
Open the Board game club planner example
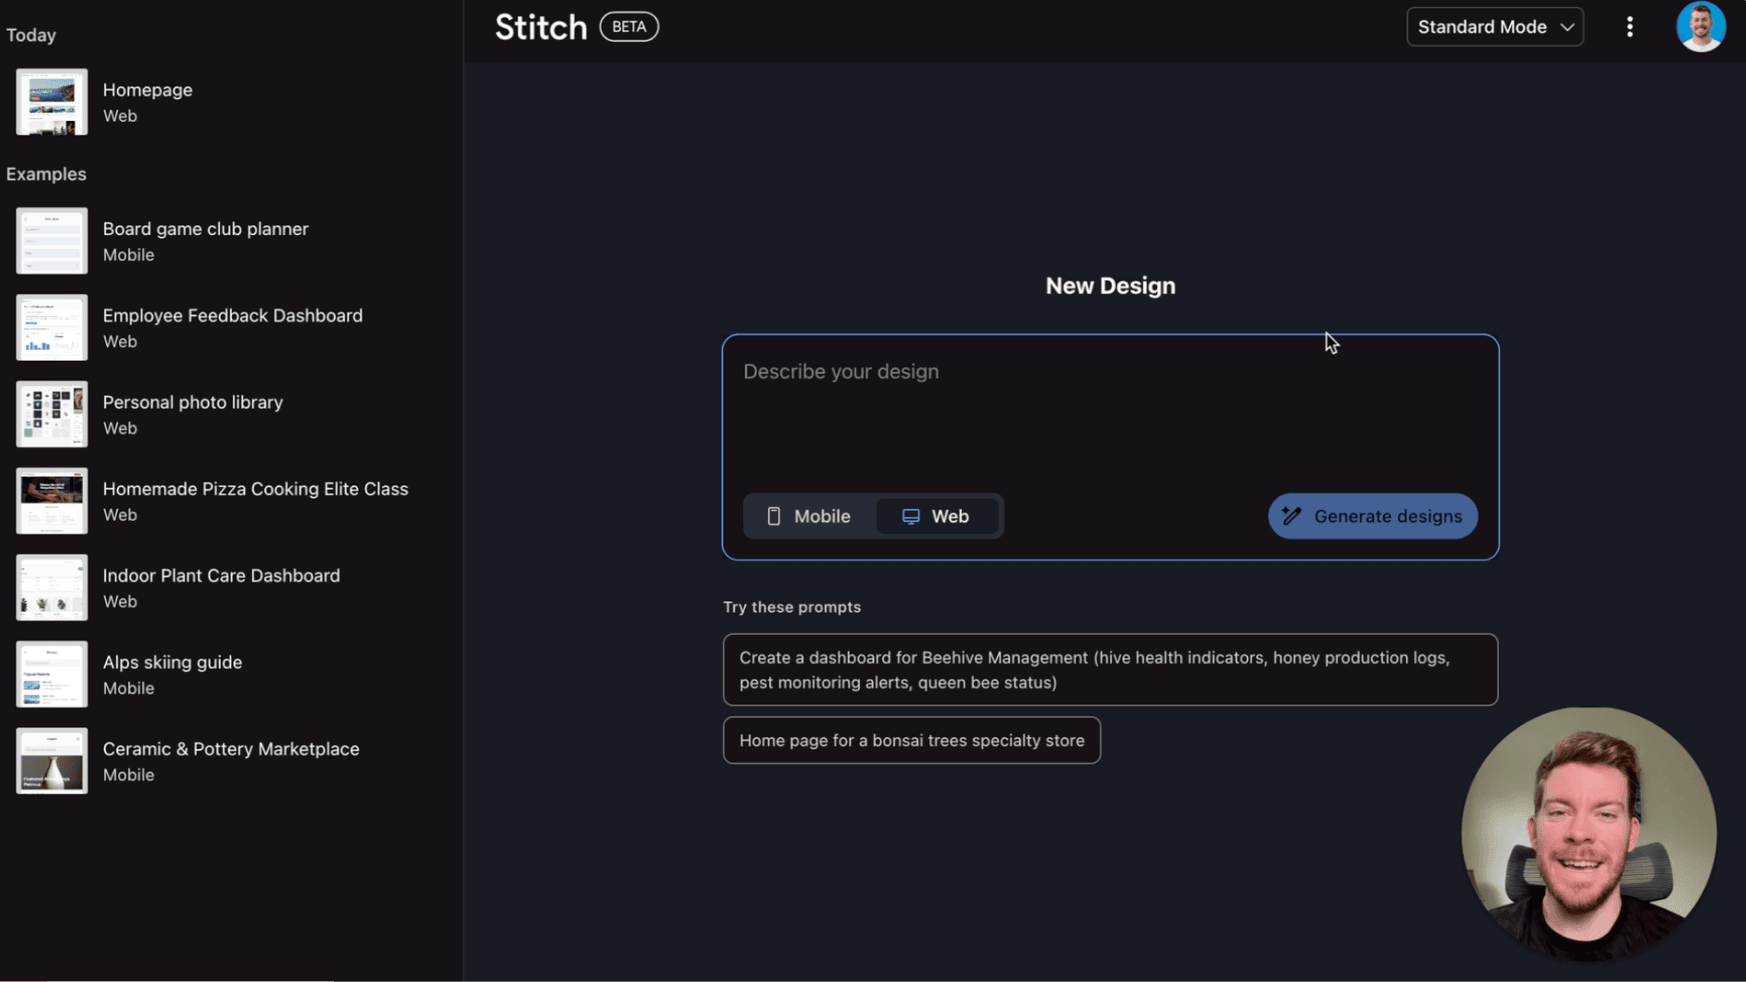(x=205, y=240)
